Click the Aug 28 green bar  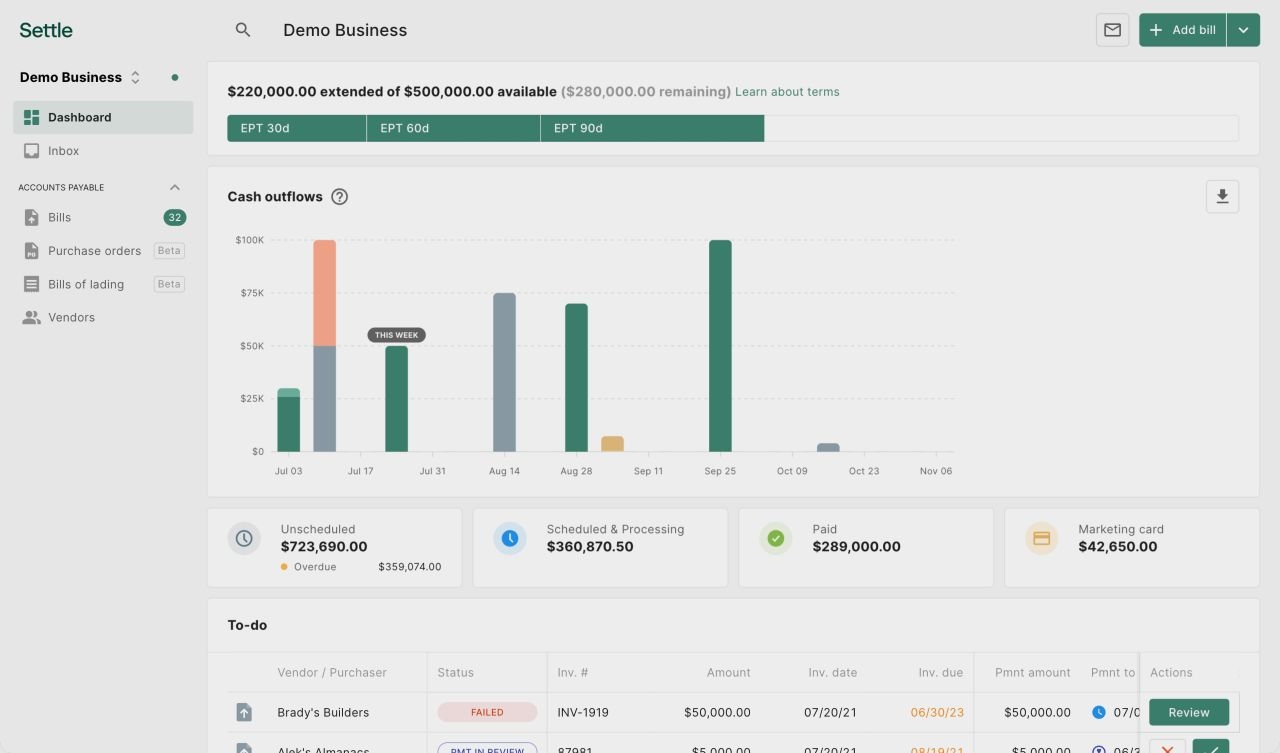click(576, 378)
